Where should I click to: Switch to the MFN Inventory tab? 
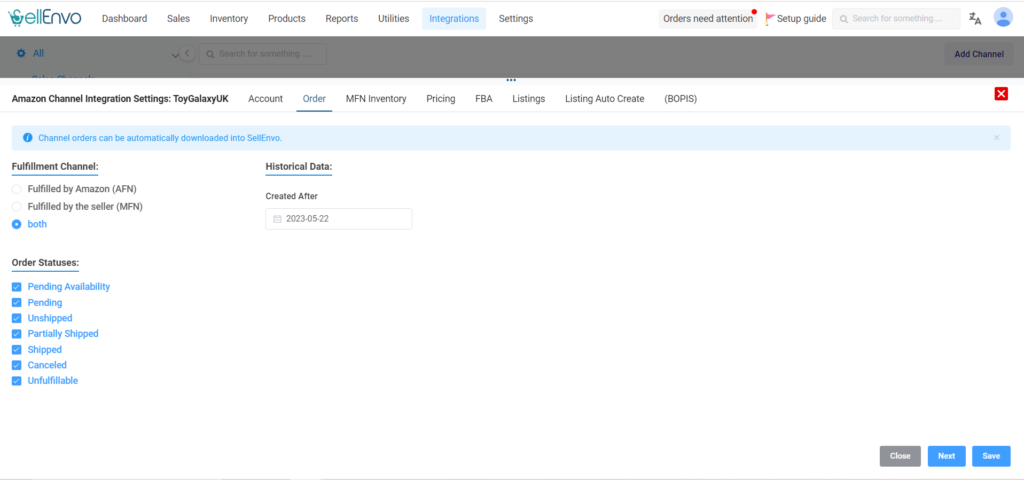coord(376,99)
